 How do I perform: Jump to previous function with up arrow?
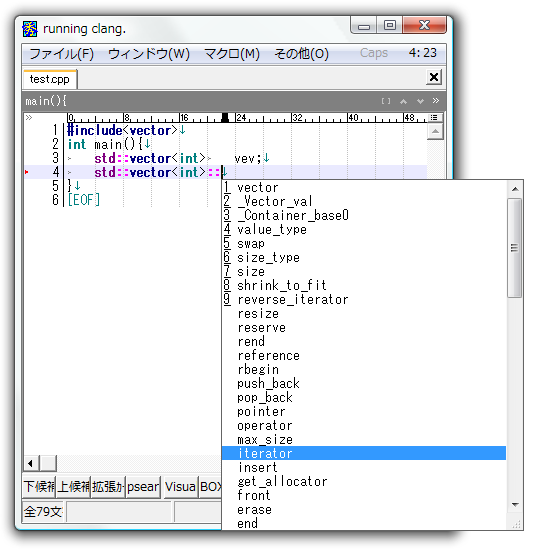403,101
